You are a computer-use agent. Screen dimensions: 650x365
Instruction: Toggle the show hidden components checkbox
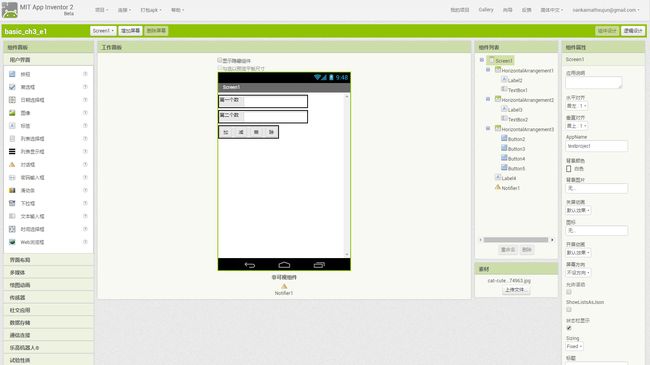point(220,60)
